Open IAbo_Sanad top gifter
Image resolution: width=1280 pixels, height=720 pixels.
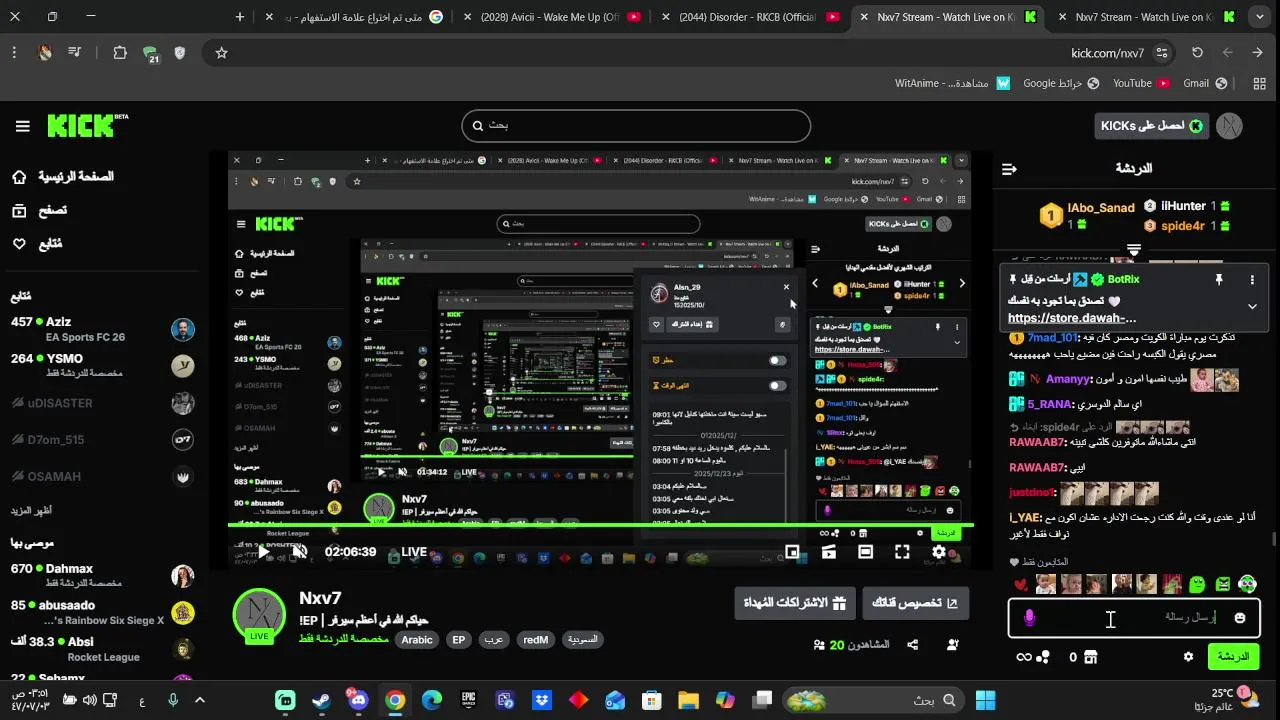[1089, 215]
